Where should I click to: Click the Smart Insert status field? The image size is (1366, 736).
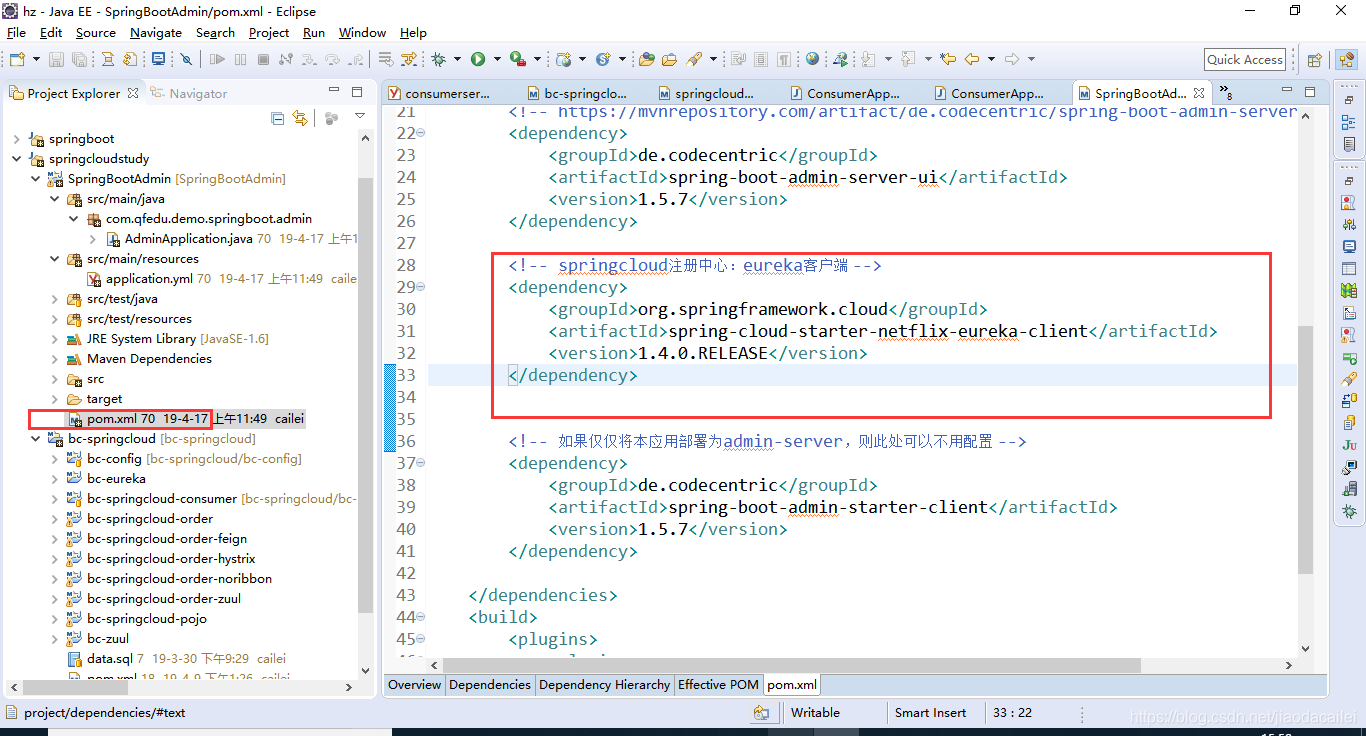pos(930,713)
